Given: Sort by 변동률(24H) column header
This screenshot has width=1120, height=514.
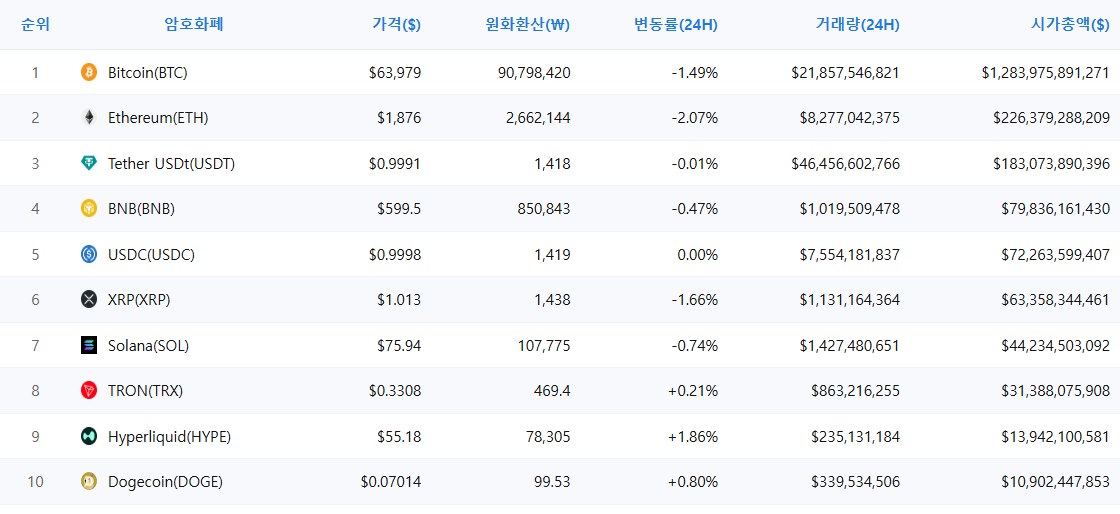Looking at the screenshot, I should [x=676, y=25].
